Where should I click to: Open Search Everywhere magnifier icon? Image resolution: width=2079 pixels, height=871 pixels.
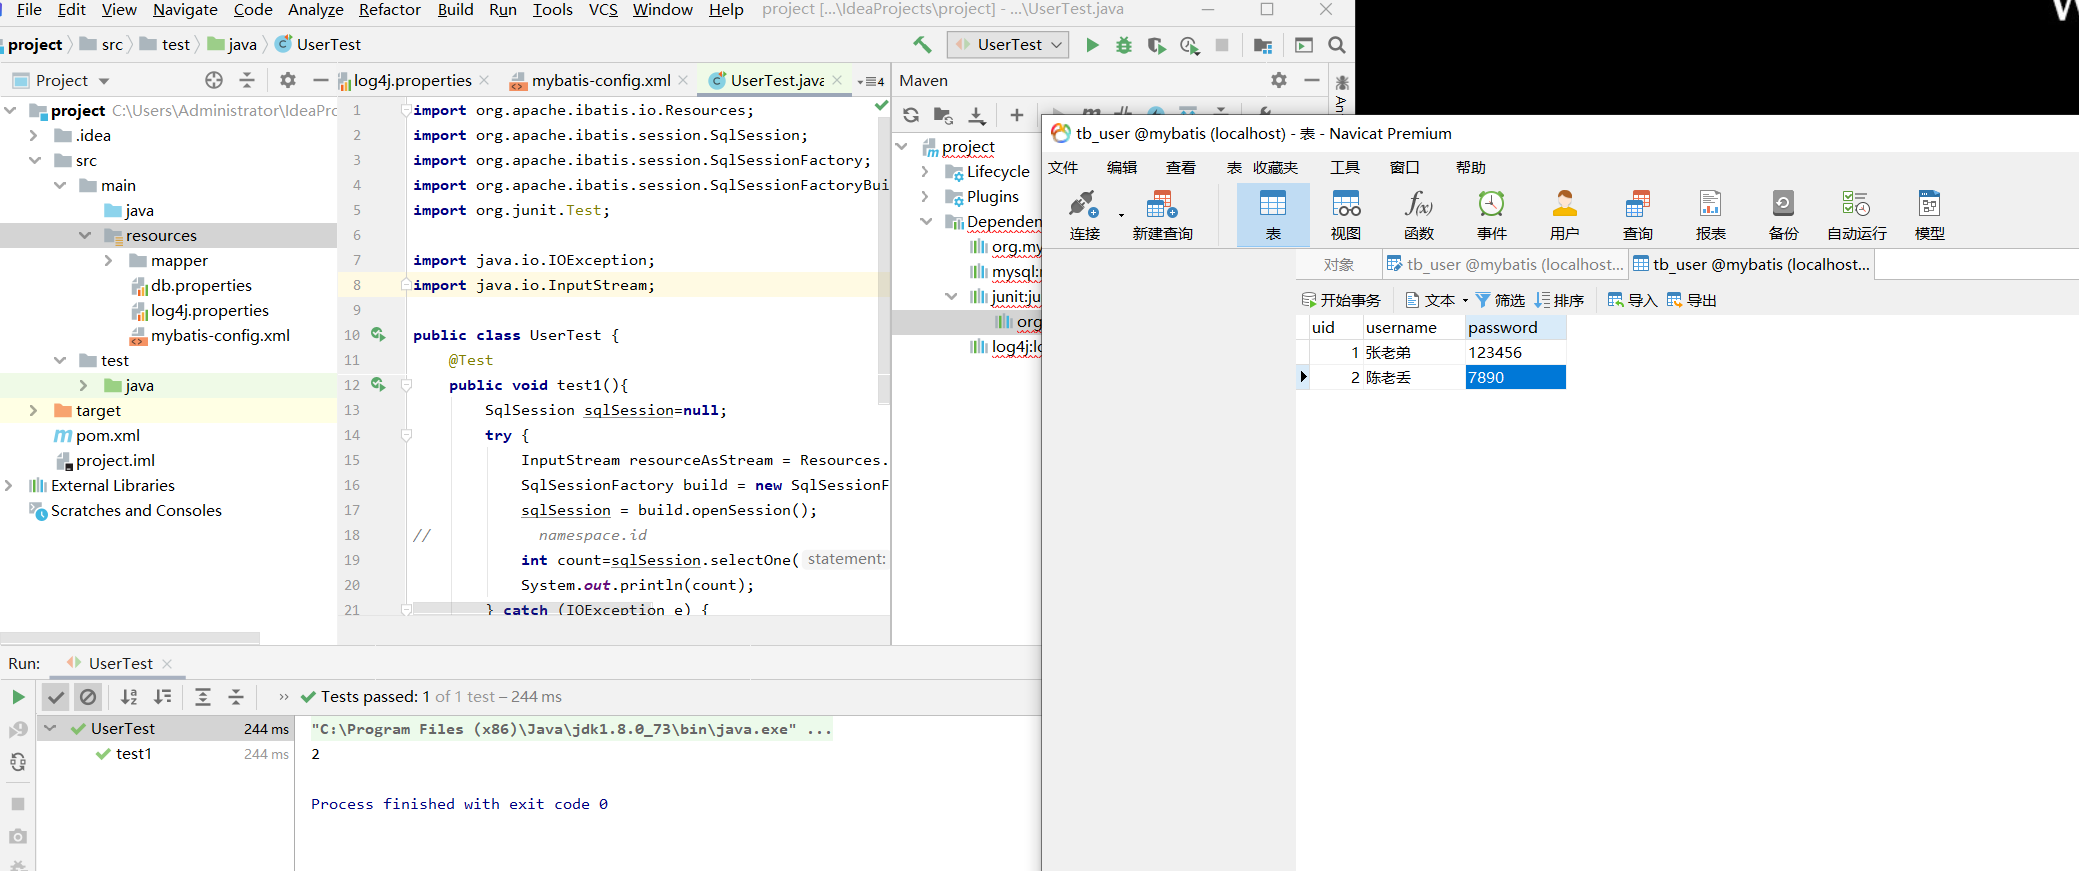(x=1336, y=45)
